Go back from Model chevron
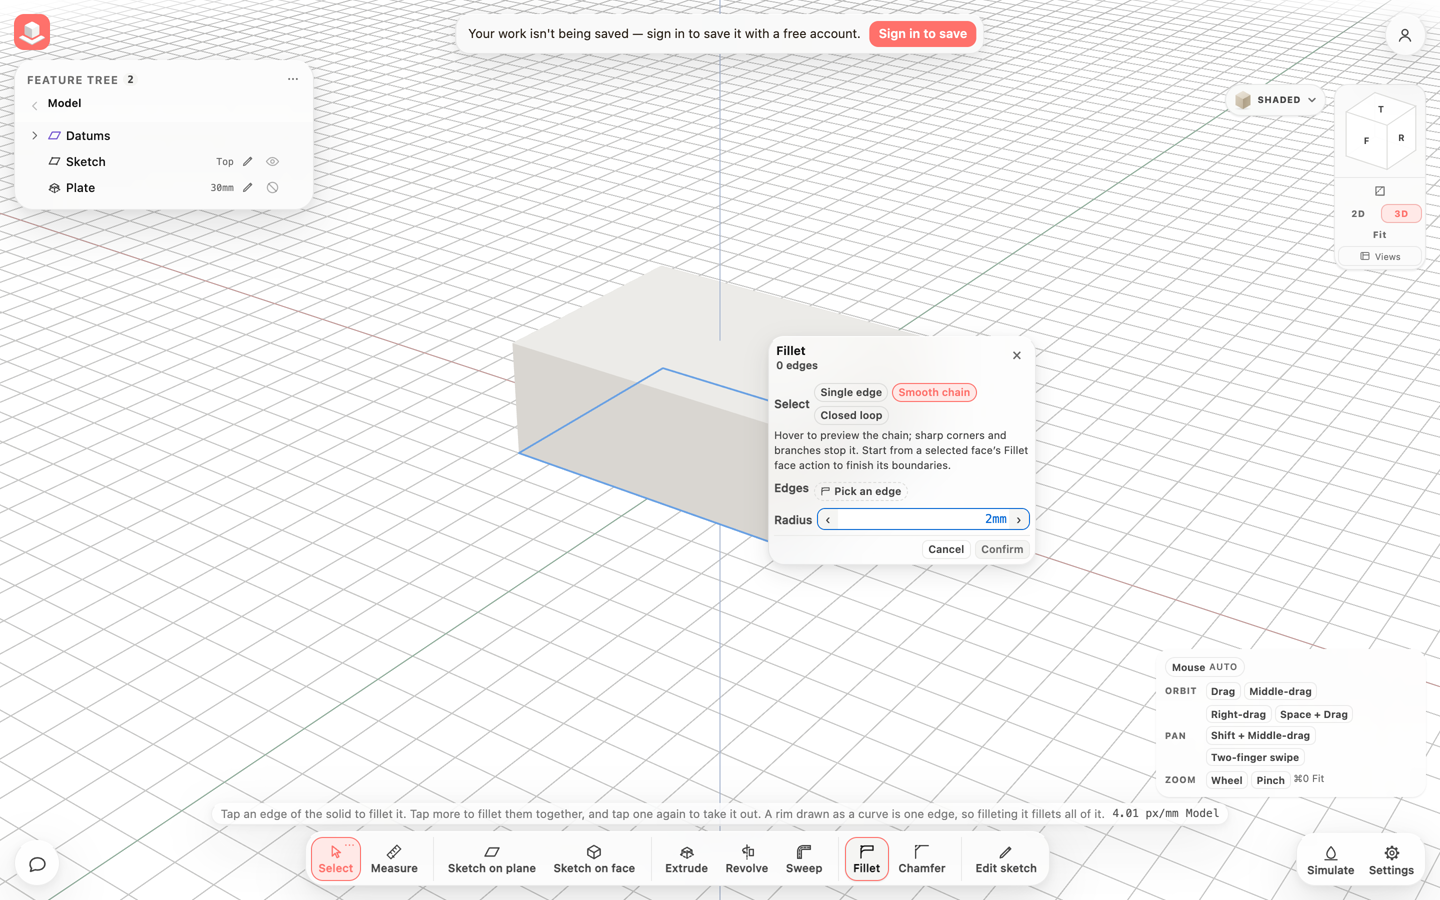 point(35,105)
